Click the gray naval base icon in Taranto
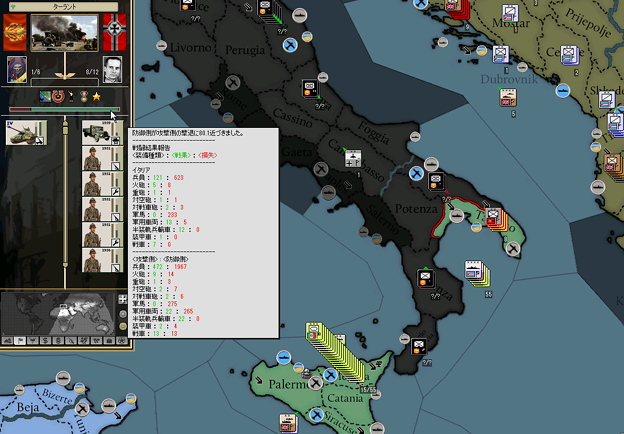This screenshot has width=624, height=434. (x=456, y=216)
